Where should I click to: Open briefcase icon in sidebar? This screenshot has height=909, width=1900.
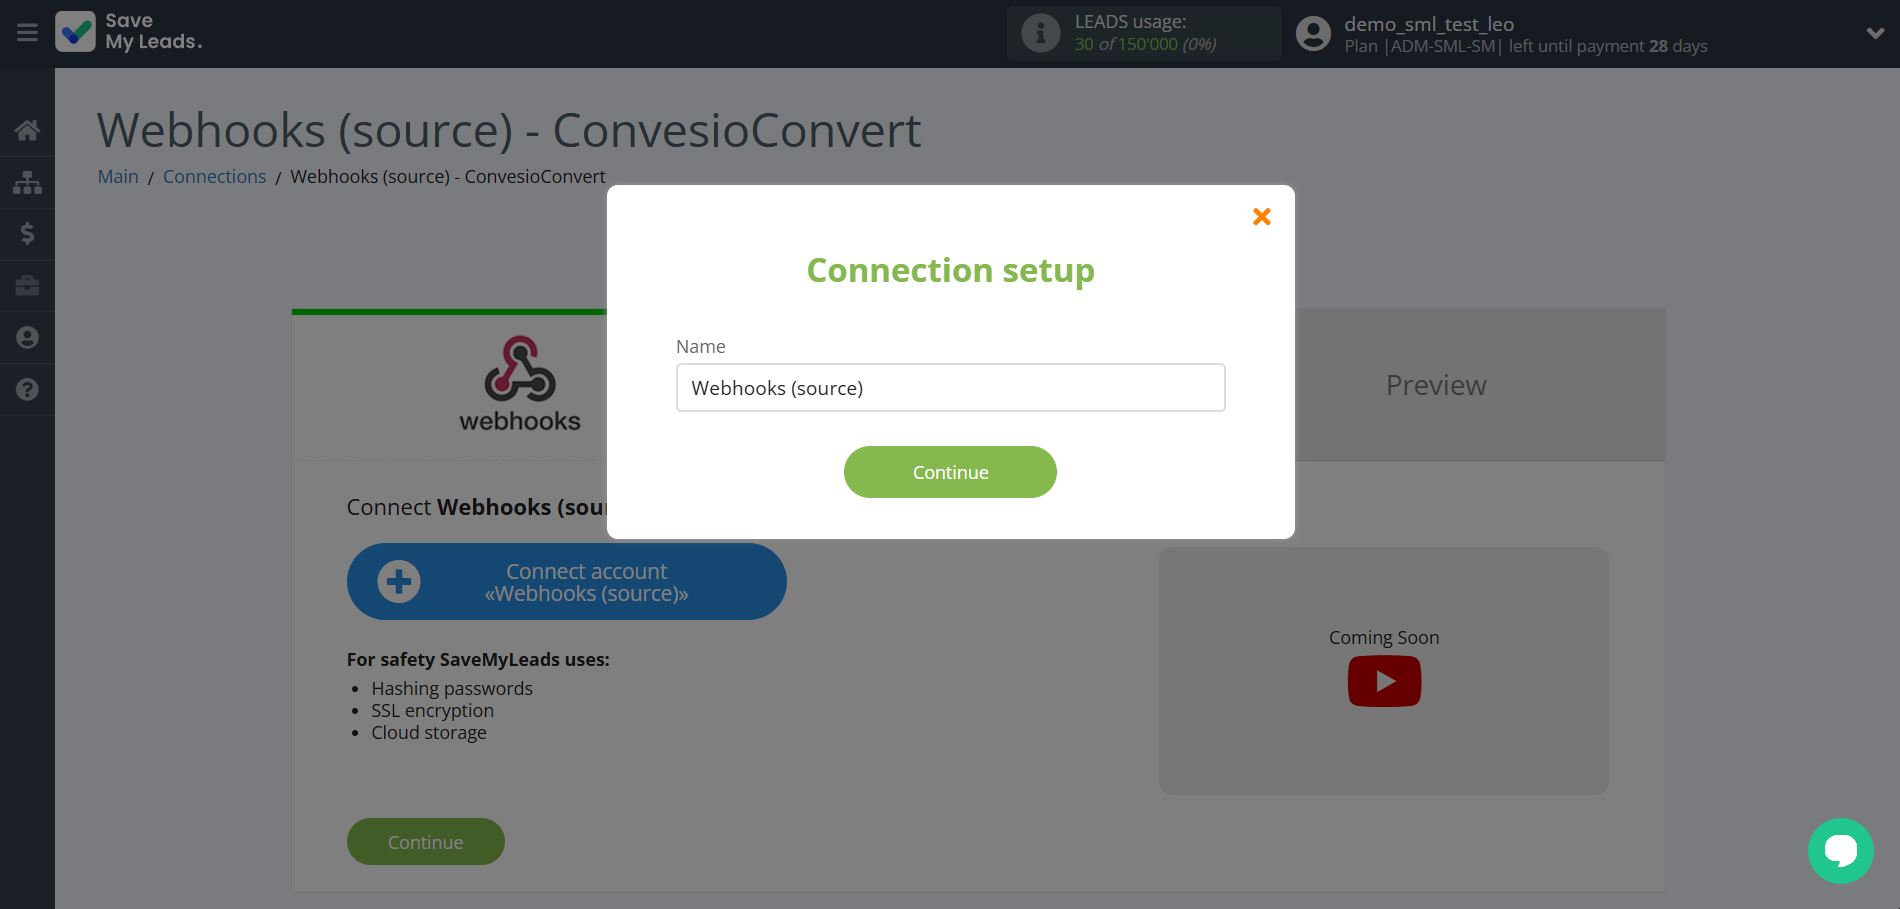point(27,286)
